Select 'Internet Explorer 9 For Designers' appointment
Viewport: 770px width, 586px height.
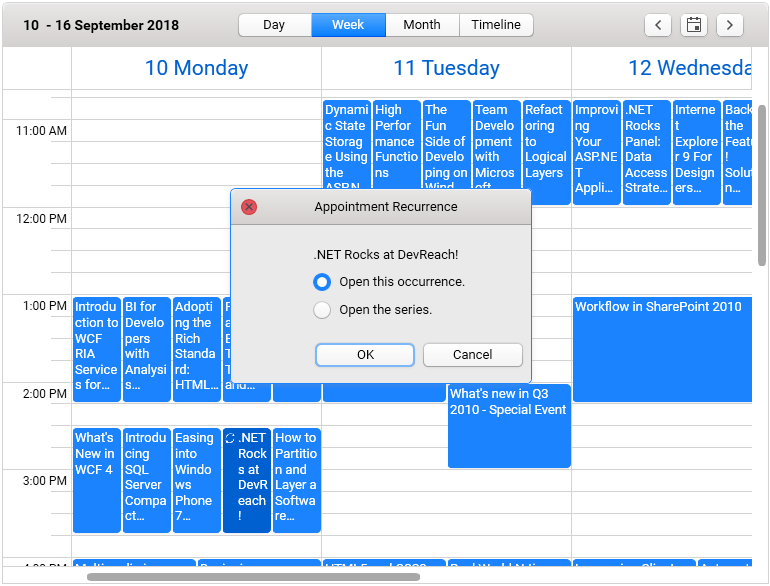[697, 152]
